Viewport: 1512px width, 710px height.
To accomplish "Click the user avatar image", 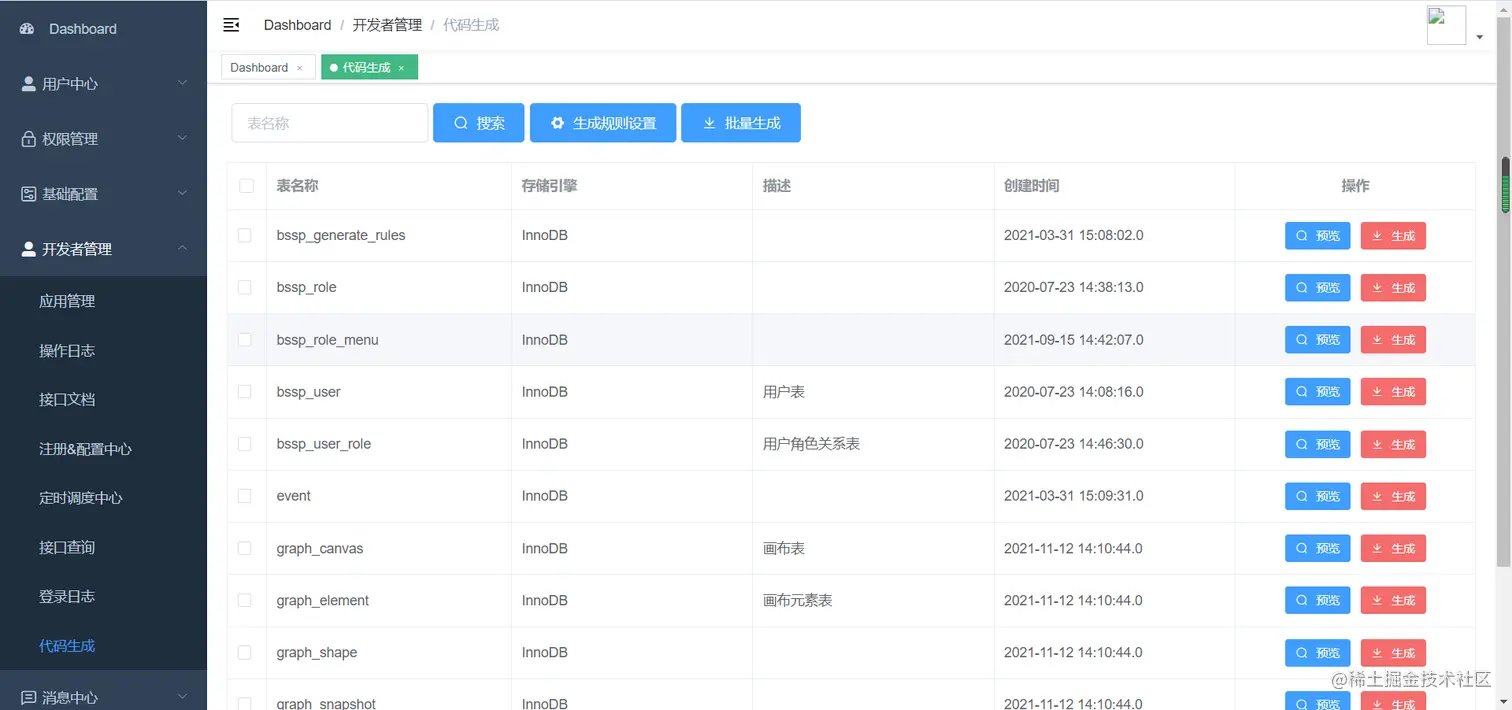I will pos(1446,25).
